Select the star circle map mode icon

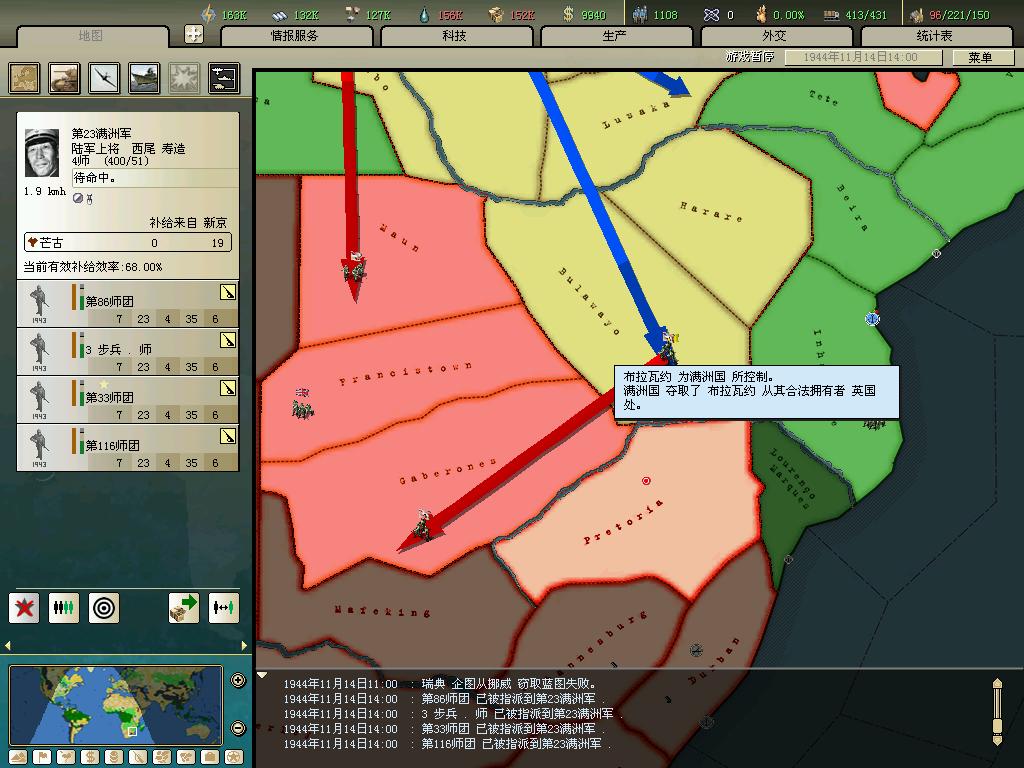234,758
